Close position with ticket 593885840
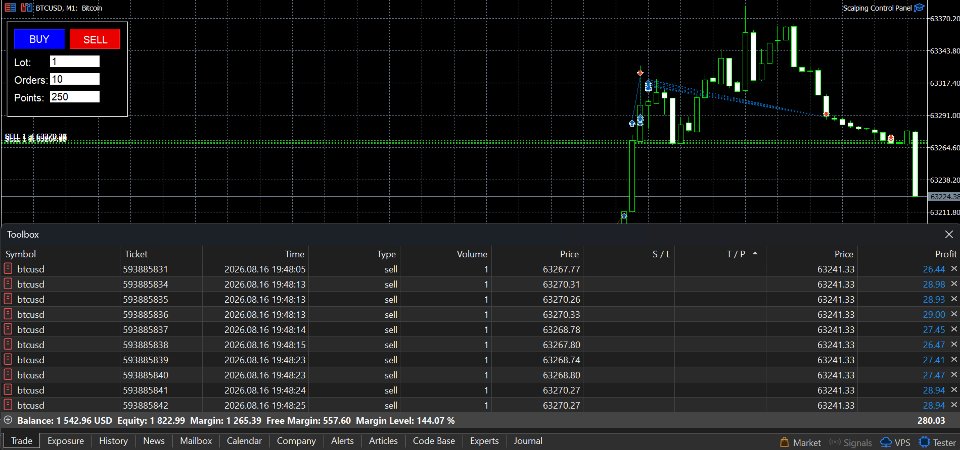This screenshot has width=960, height=450. [954, 375]
